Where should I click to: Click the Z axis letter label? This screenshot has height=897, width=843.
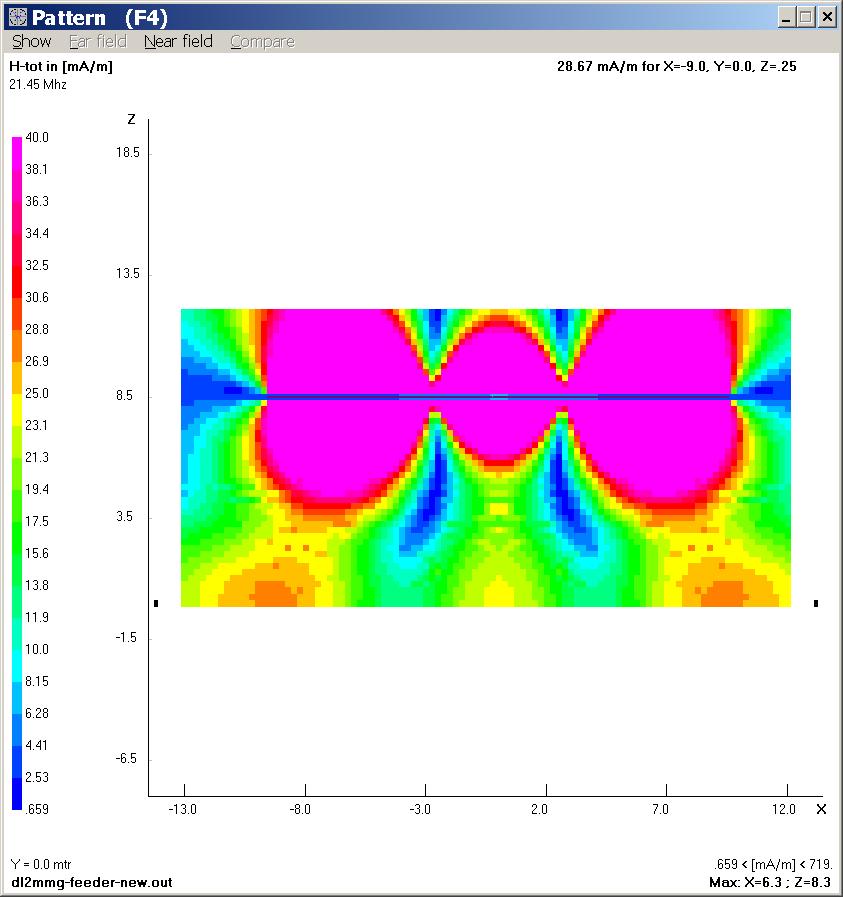coord(132,120)
